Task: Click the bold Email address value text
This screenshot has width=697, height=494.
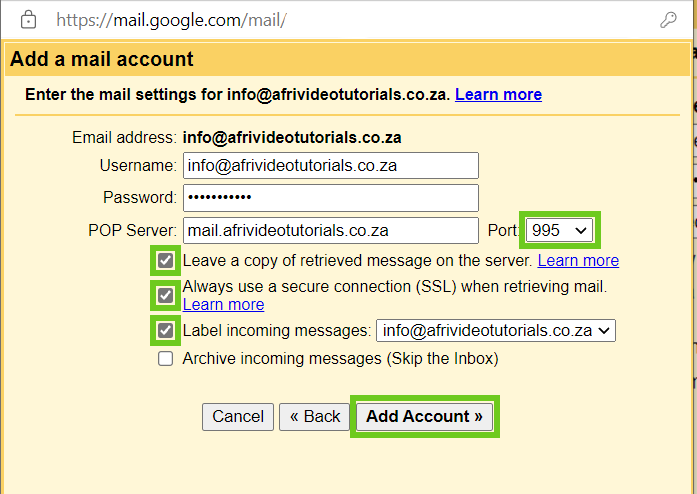Action: coord(292,137)
